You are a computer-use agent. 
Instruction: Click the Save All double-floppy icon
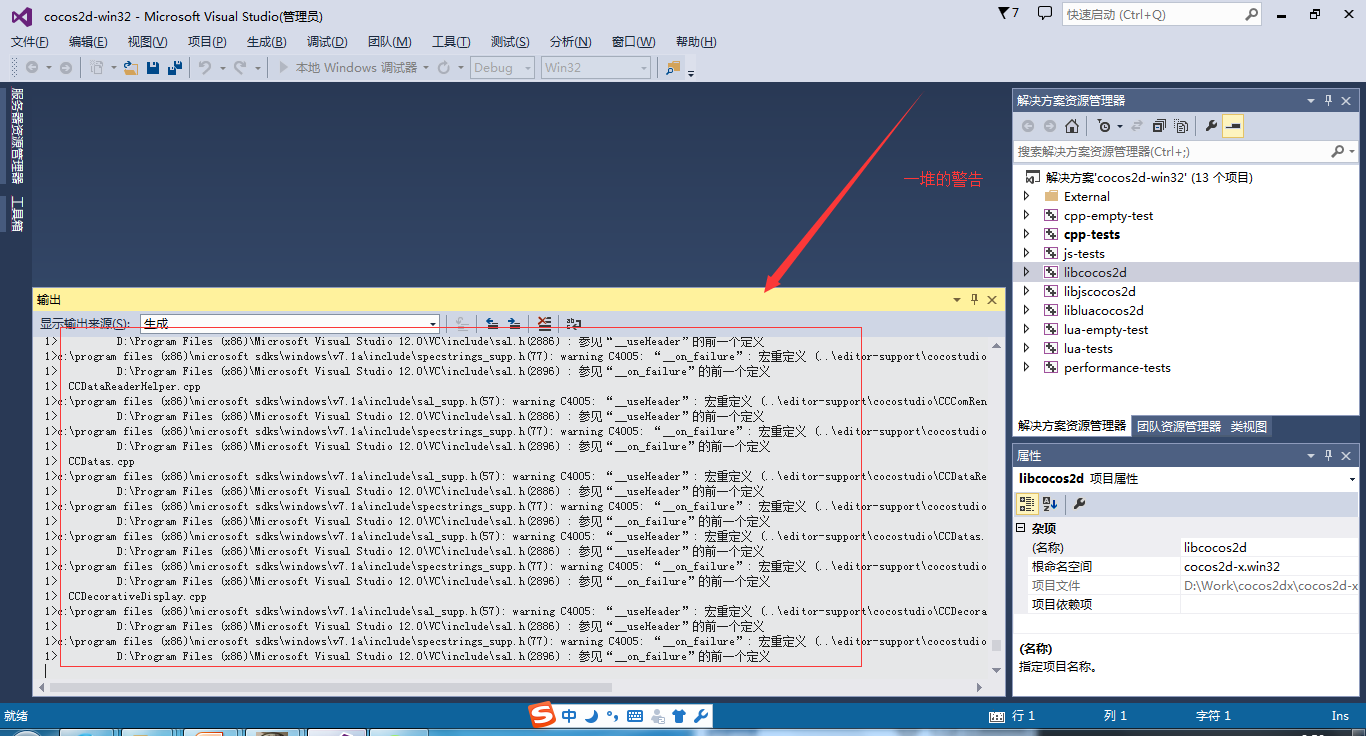click(x=175, y=68)
